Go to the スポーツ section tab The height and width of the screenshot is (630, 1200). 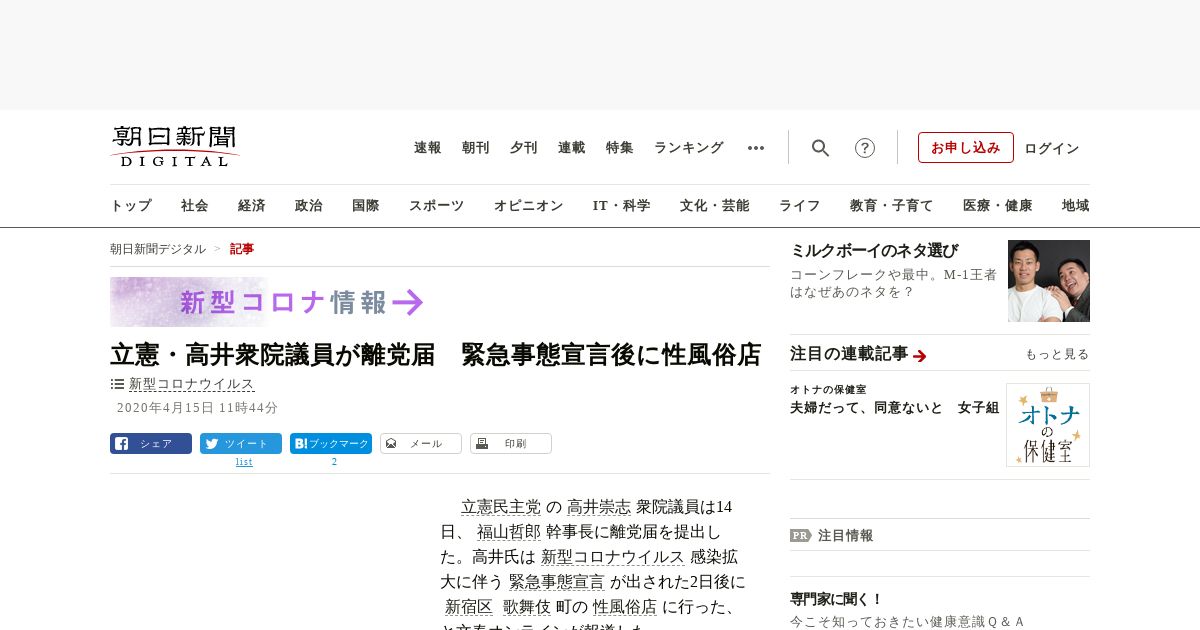[436, 206]
